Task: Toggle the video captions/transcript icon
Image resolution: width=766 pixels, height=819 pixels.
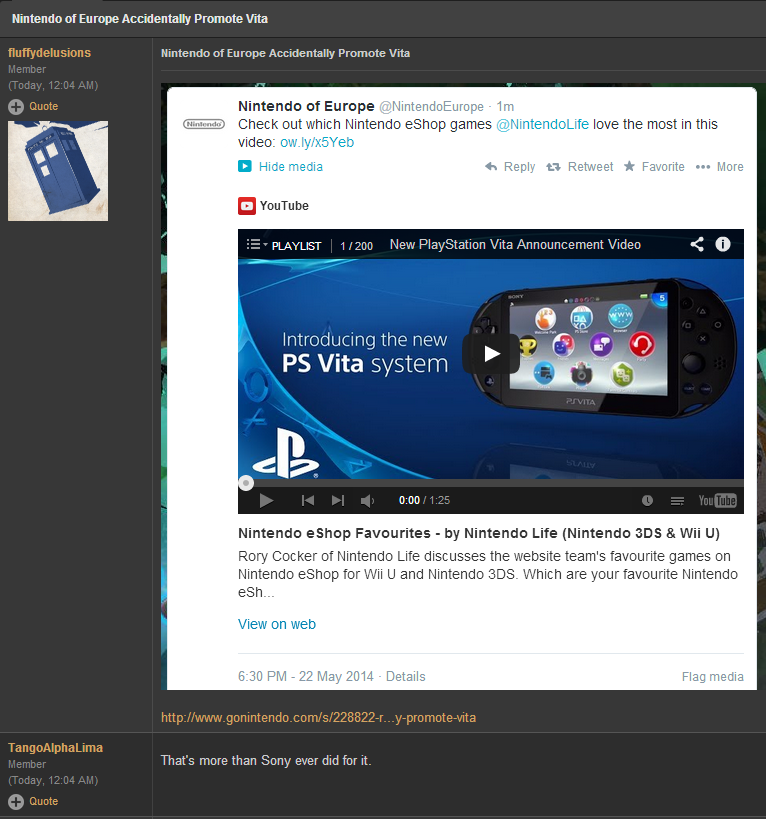Action: (x=677, y=501)
